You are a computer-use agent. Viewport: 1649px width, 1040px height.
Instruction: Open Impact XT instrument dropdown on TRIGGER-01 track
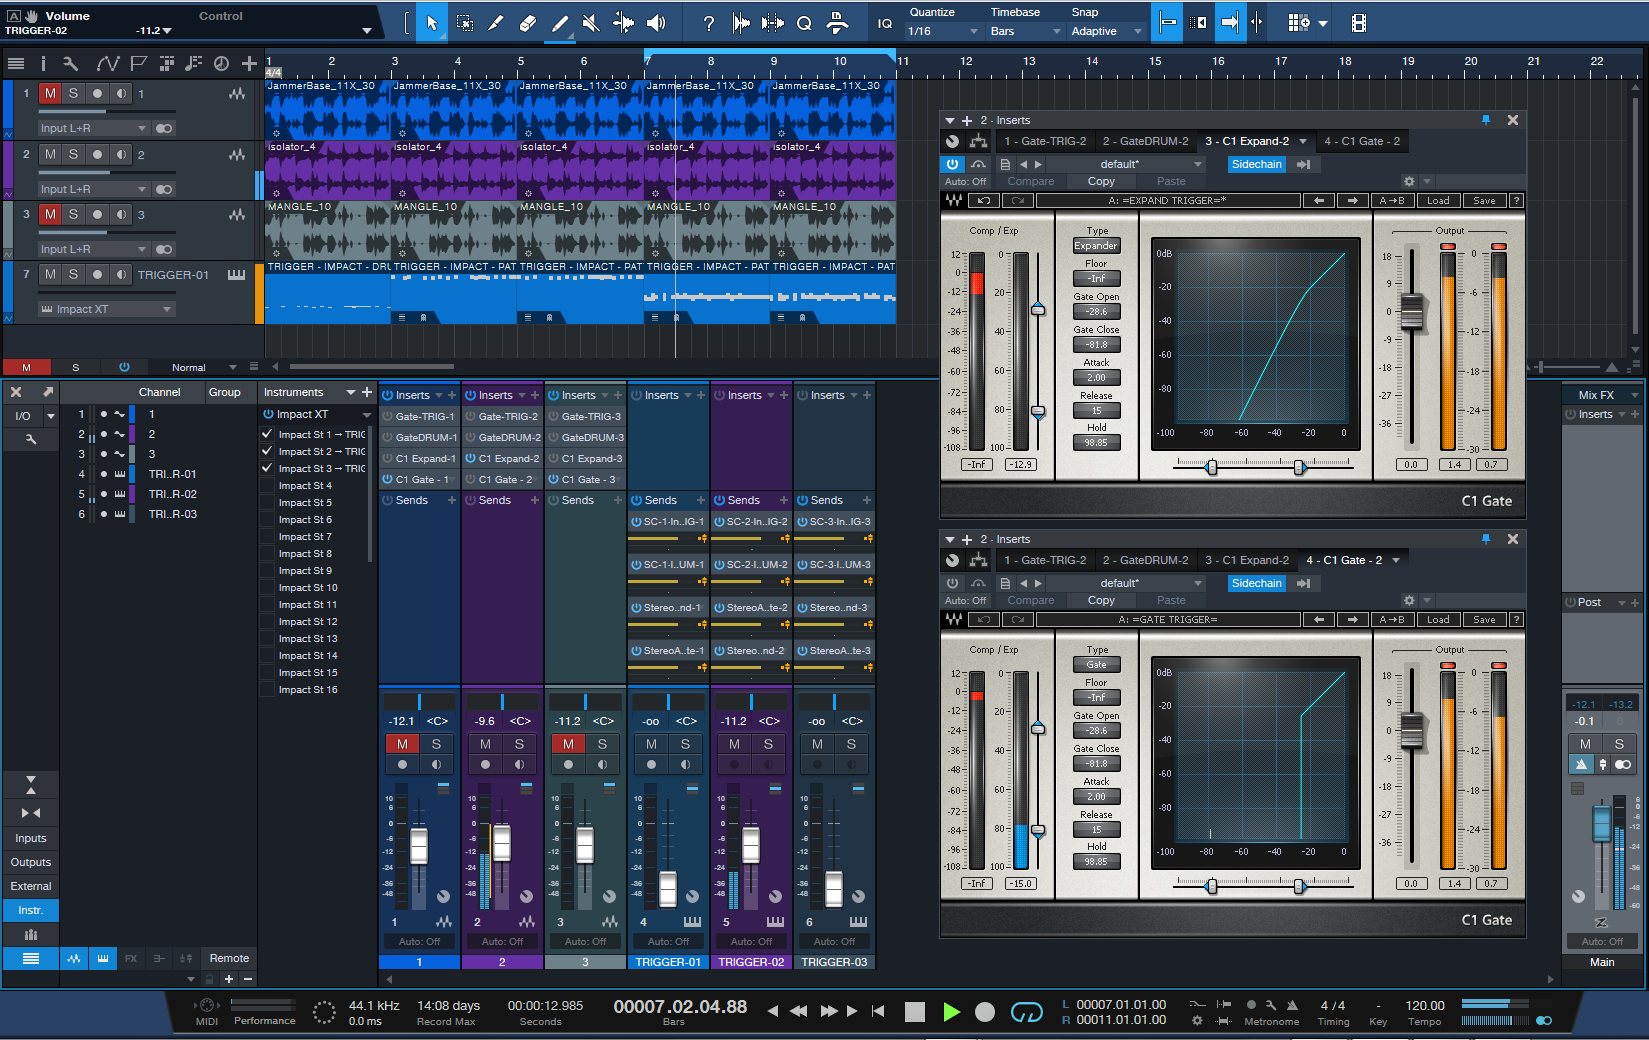click(106, 309)
